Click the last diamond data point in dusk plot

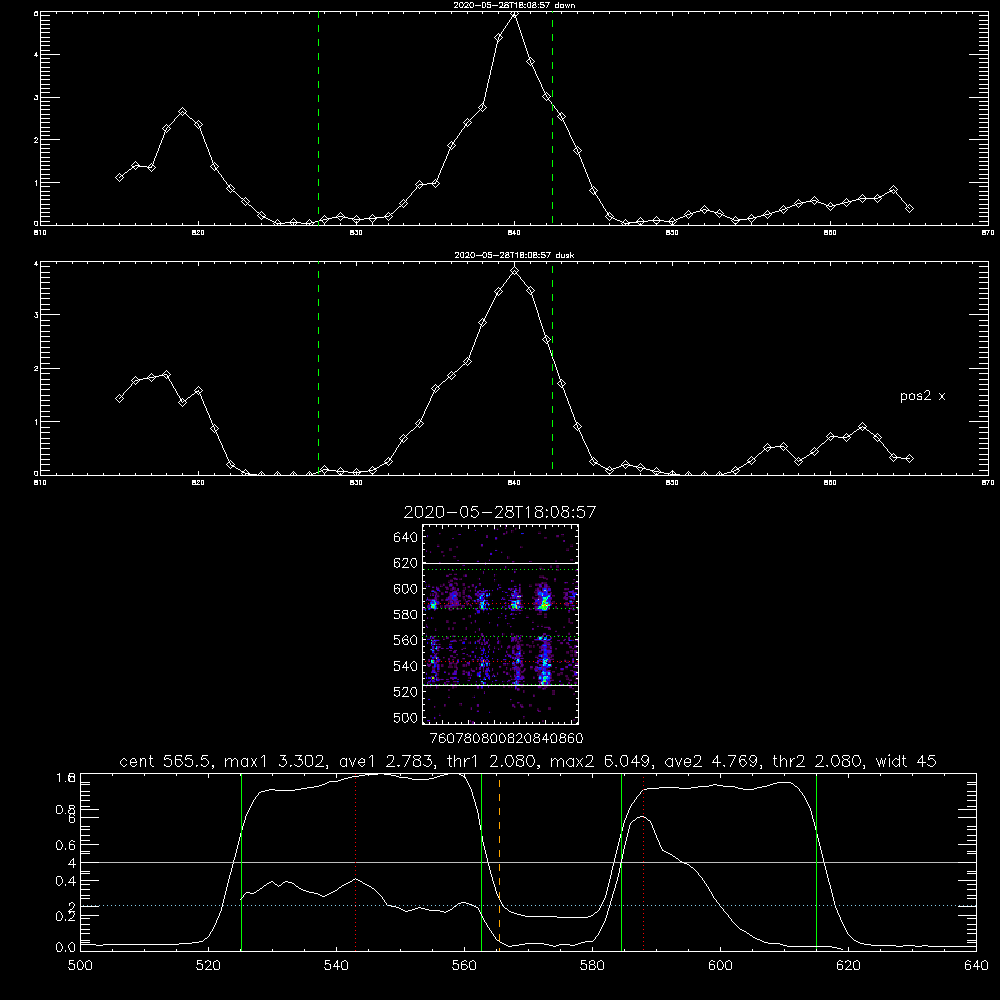pyautogui.click(x=910, y=459)
